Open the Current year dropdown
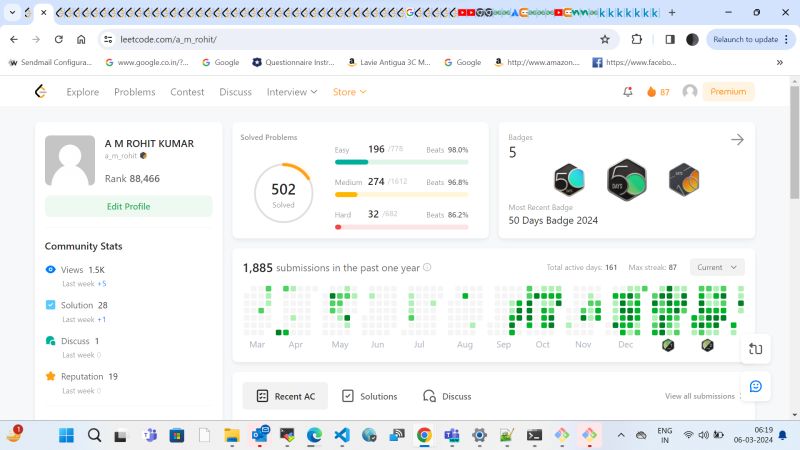This screenshot has height=450, width=800. (717, 267)
